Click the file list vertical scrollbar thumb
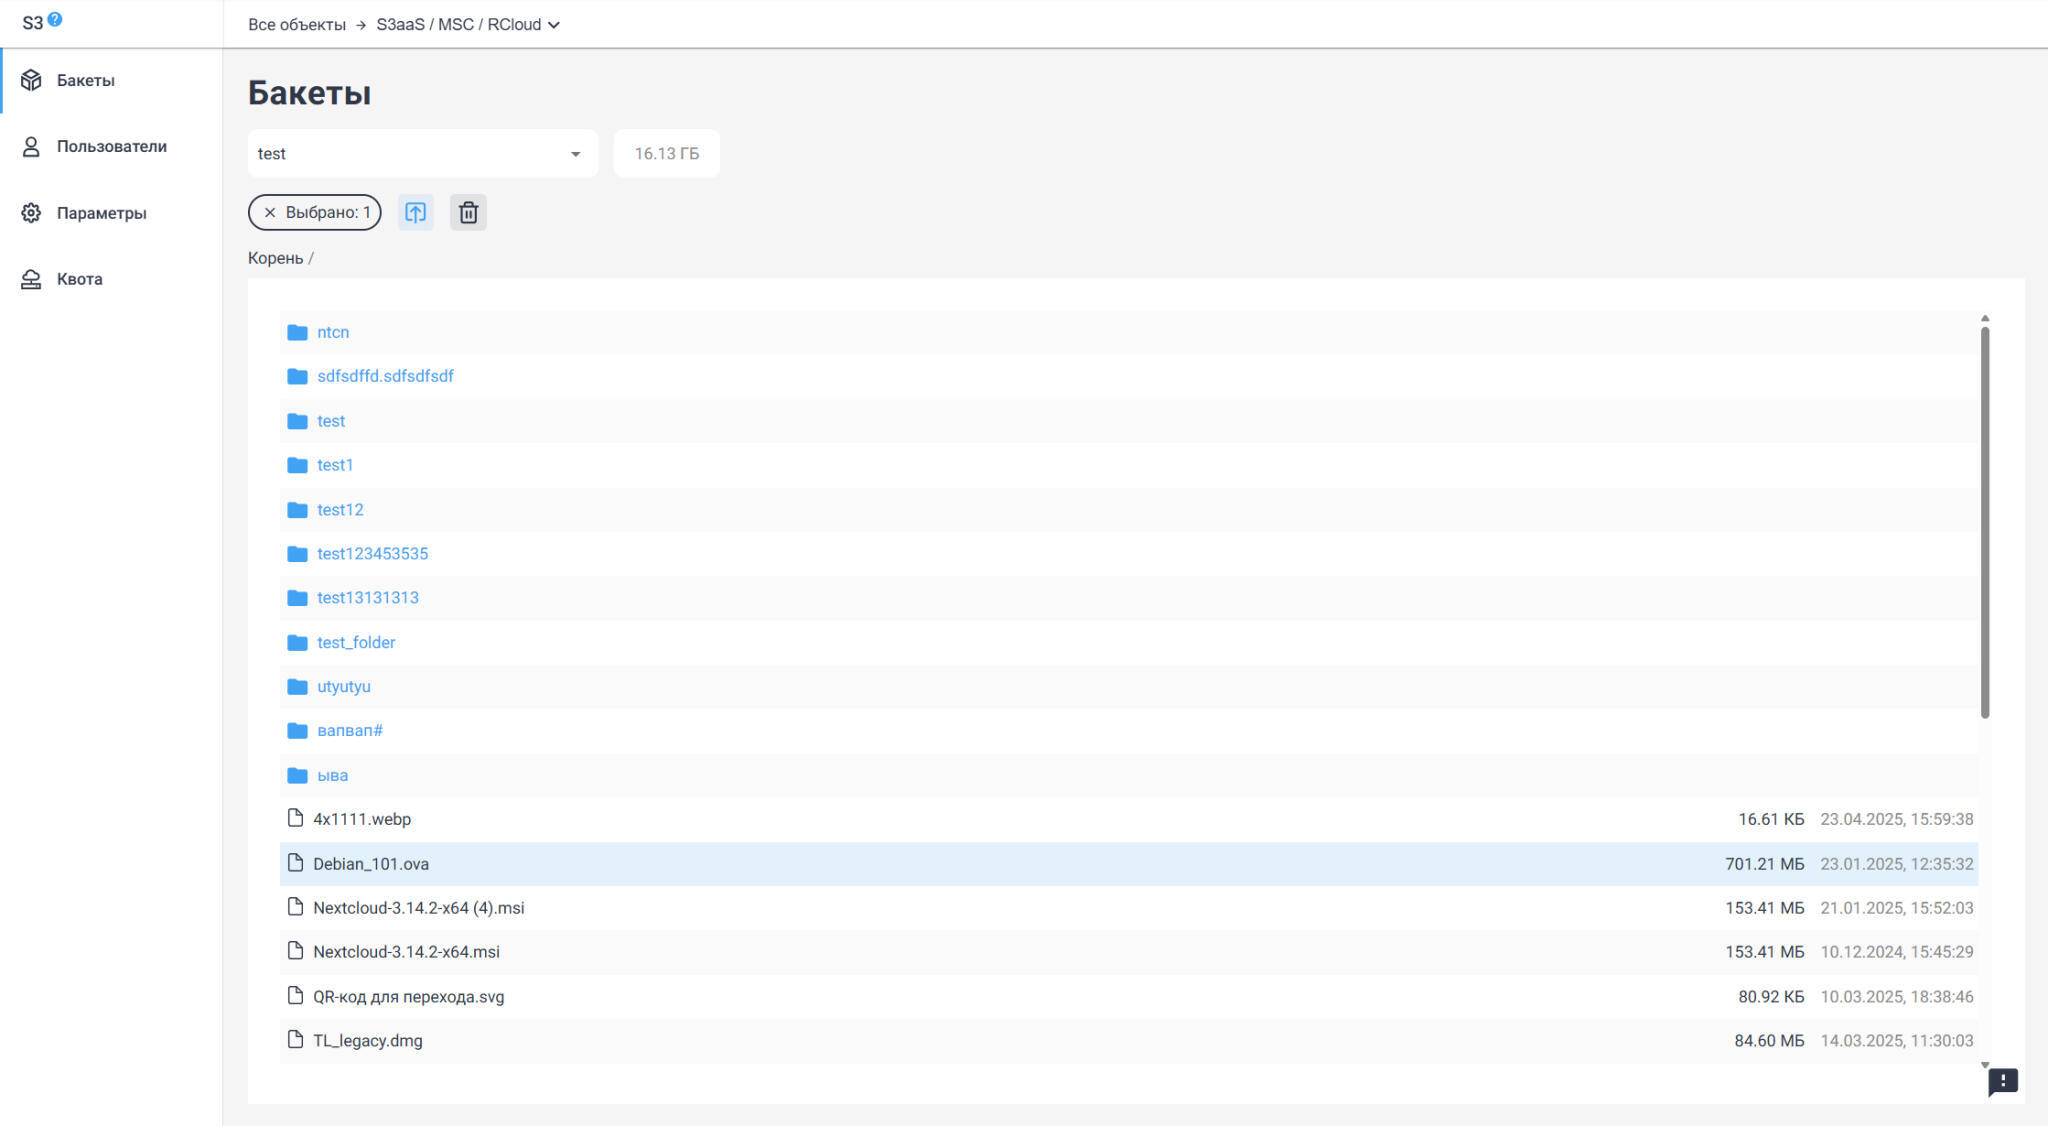The height and width of the screenshot is (1126, 2048). click(1985, 520)
